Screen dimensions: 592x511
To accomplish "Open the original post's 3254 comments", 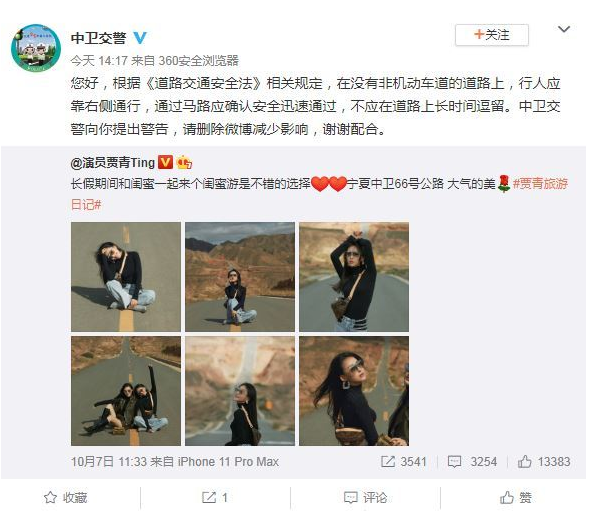I will pos(472,462).
